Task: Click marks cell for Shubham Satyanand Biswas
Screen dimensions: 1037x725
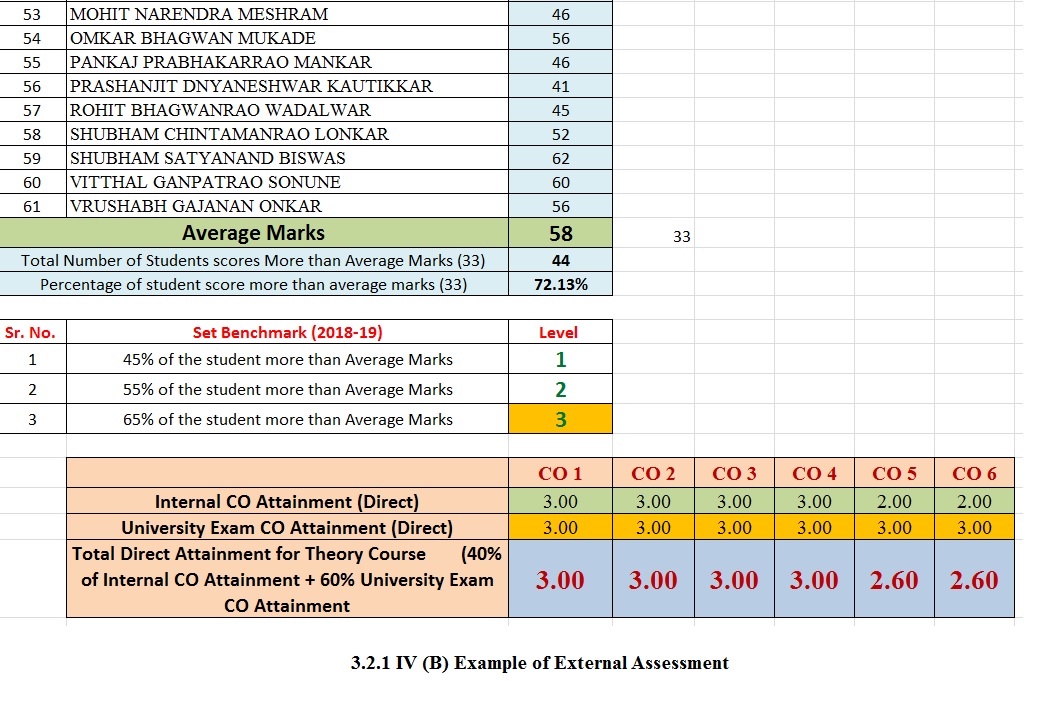Action: click(x=560, y=158)
